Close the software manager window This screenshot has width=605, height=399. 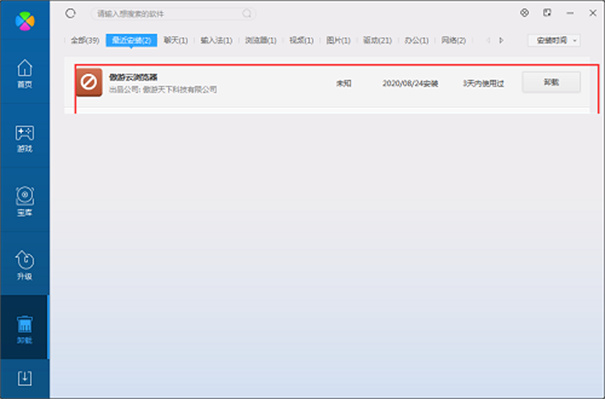[593, 13]
